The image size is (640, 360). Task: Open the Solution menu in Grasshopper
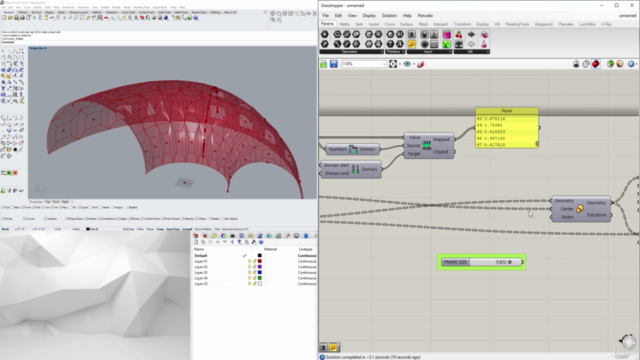click(x=389, y=16)
